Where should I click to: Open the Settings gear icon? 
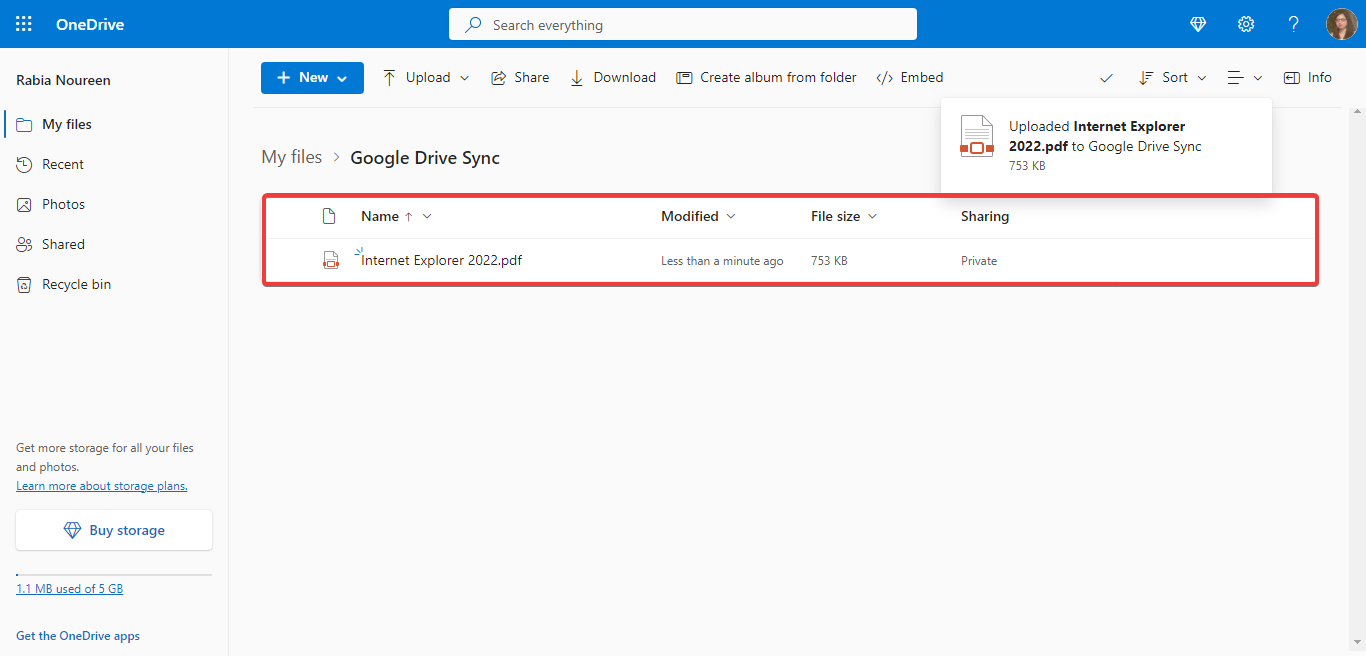click(x=1246, y=24)
